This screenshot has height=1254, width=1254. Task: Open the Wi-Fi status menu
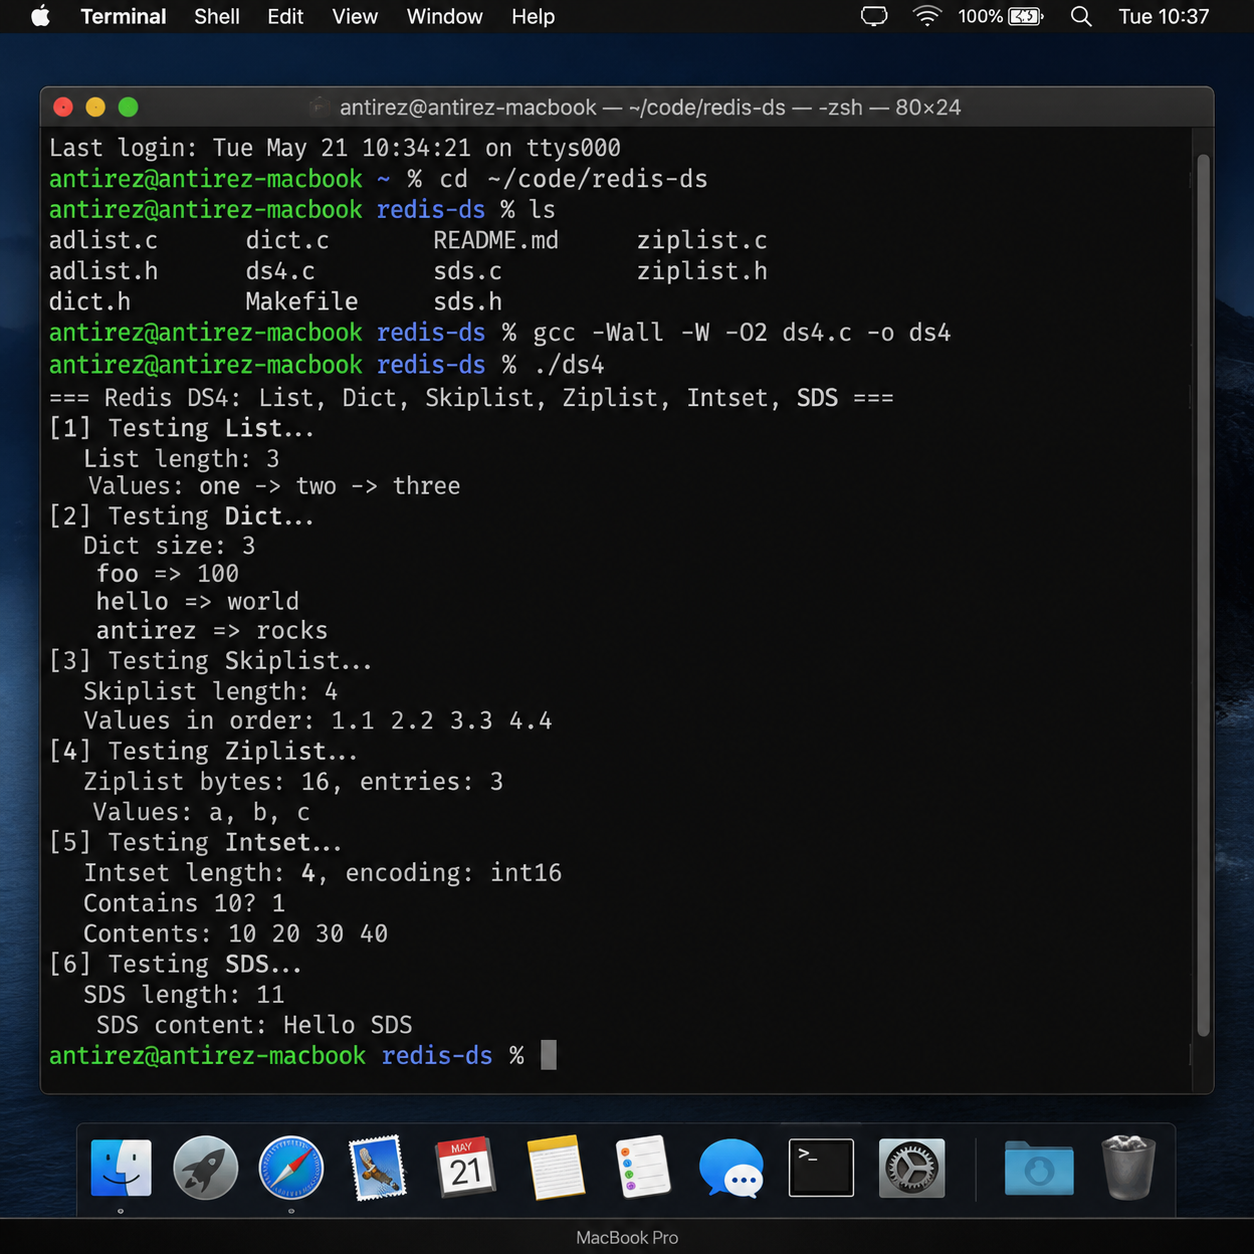[927, 16]
